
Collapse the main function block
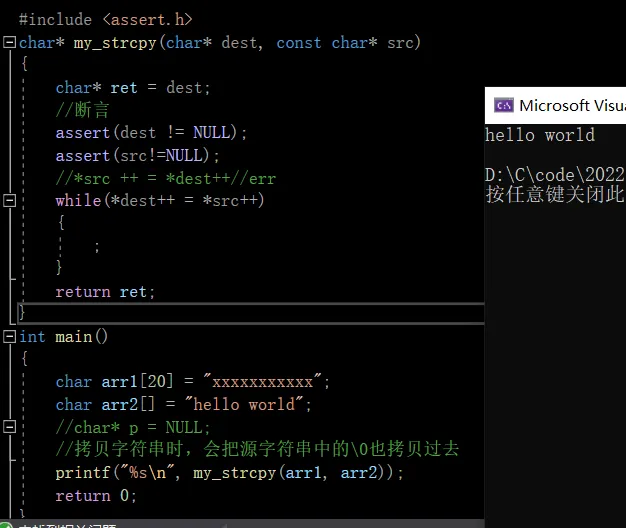click(x=10, y=337)
